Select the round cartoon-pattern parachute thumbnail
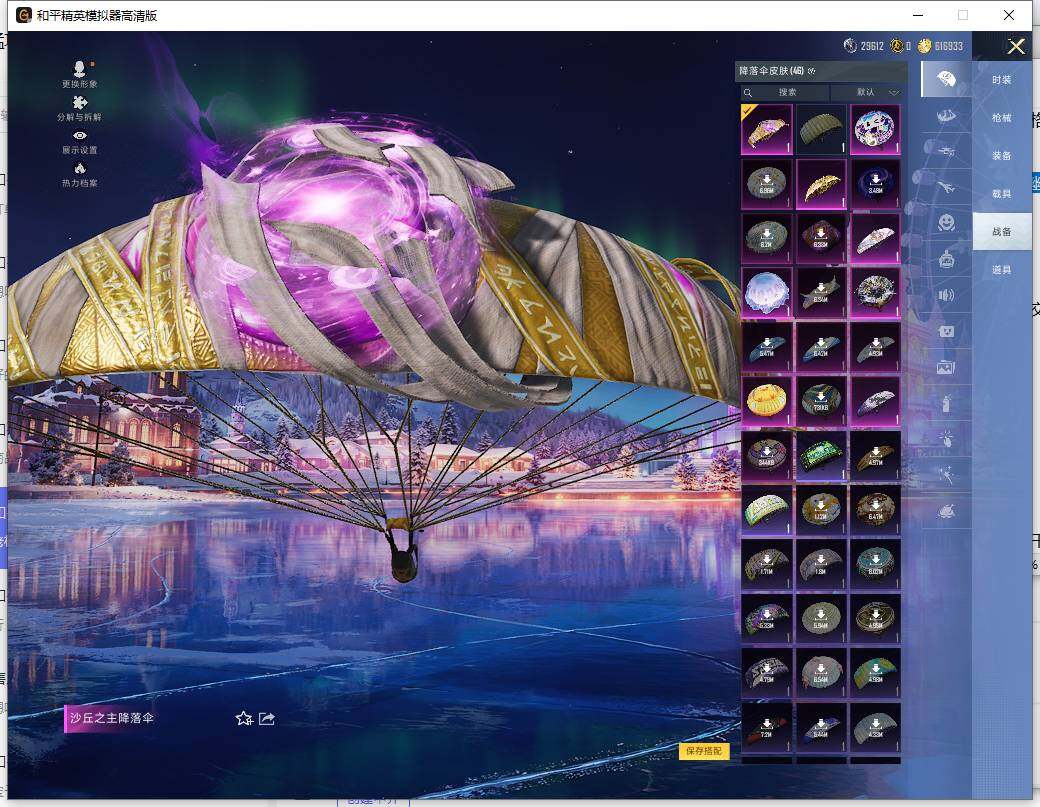The height and width of the screenshot is (807, 1040). pyautogui.click(x=876, y=129)
